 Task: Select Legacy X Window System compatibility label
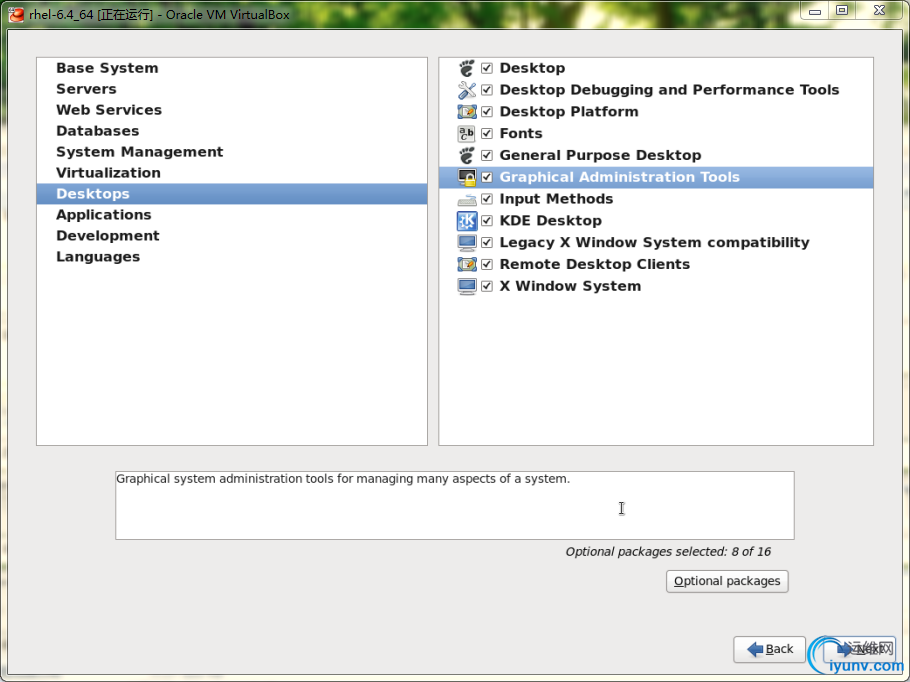click(x=654, y=243)
